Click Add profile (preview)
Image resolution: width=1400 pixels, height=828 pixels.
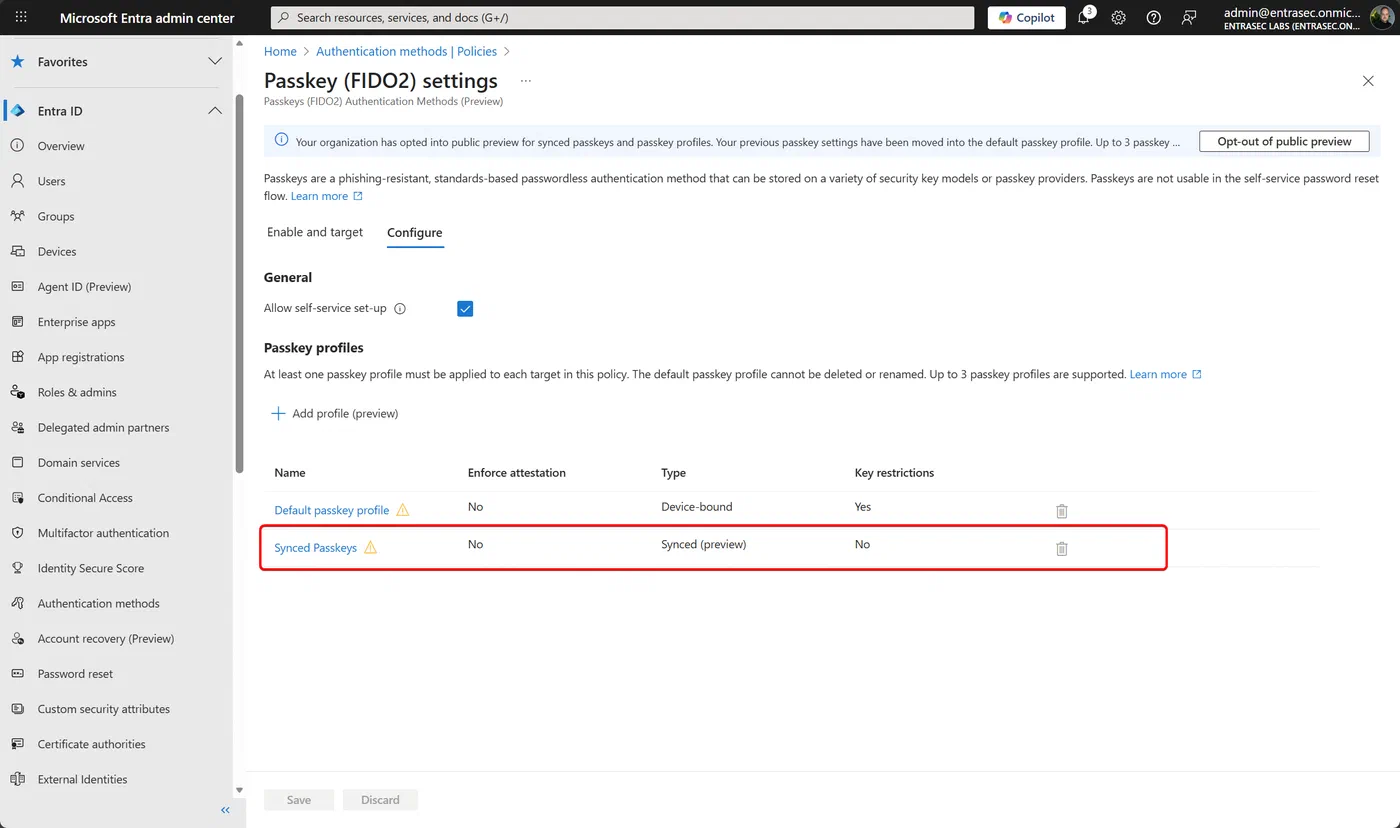335,413
